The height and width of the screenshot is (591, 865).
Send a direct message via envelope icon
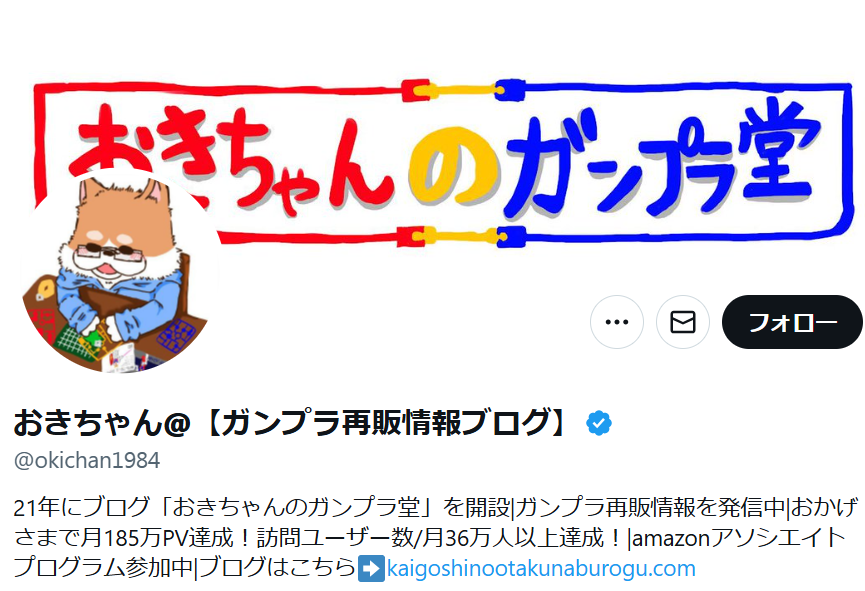(x=683, y=322)
